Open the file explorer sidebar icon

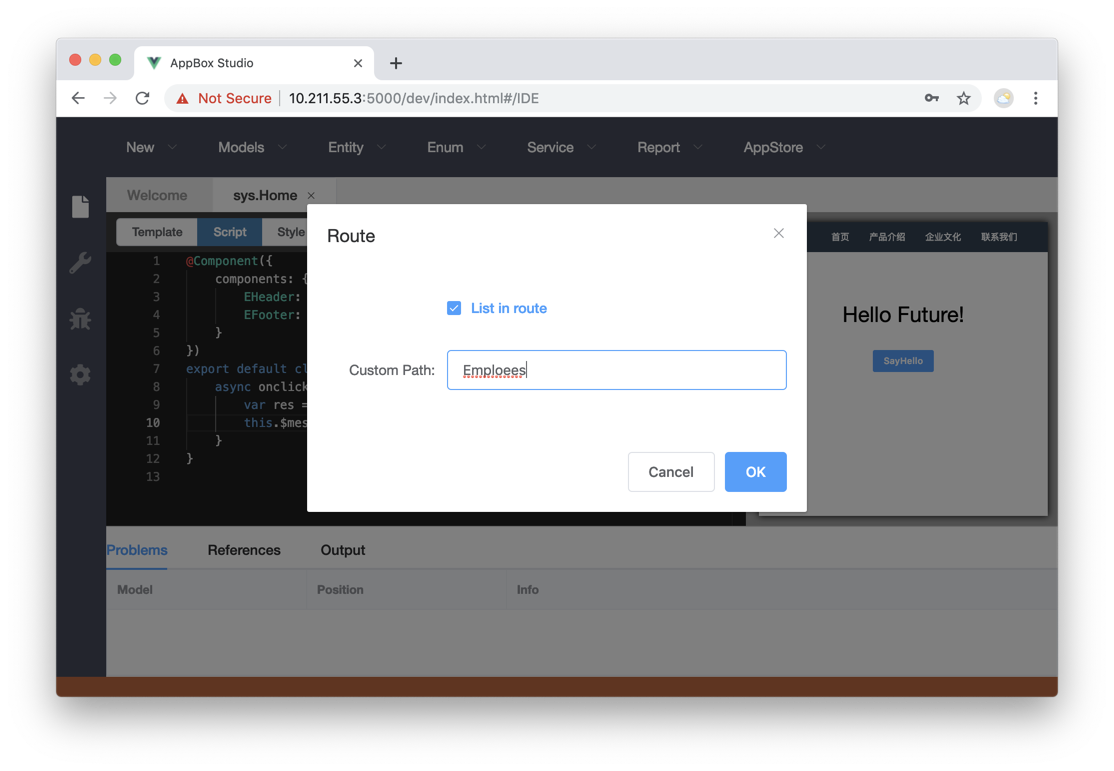(80, 207)
